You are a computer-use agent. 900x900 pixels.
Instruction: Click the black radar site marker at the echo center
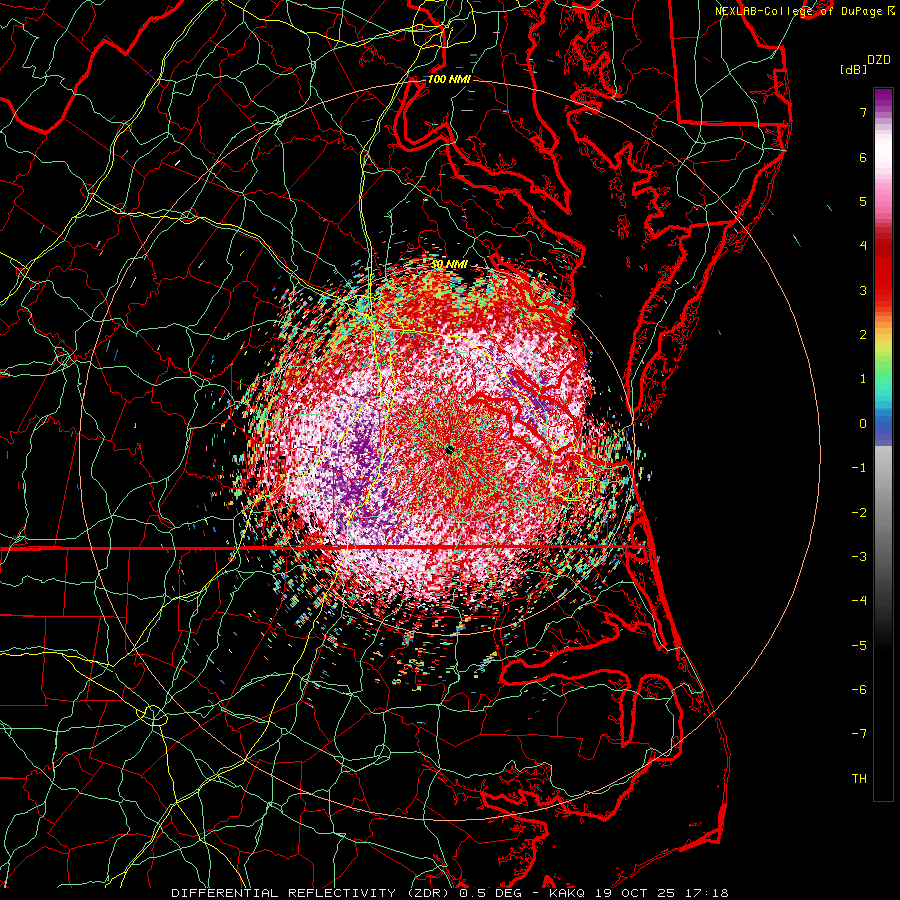coord(449,450)
